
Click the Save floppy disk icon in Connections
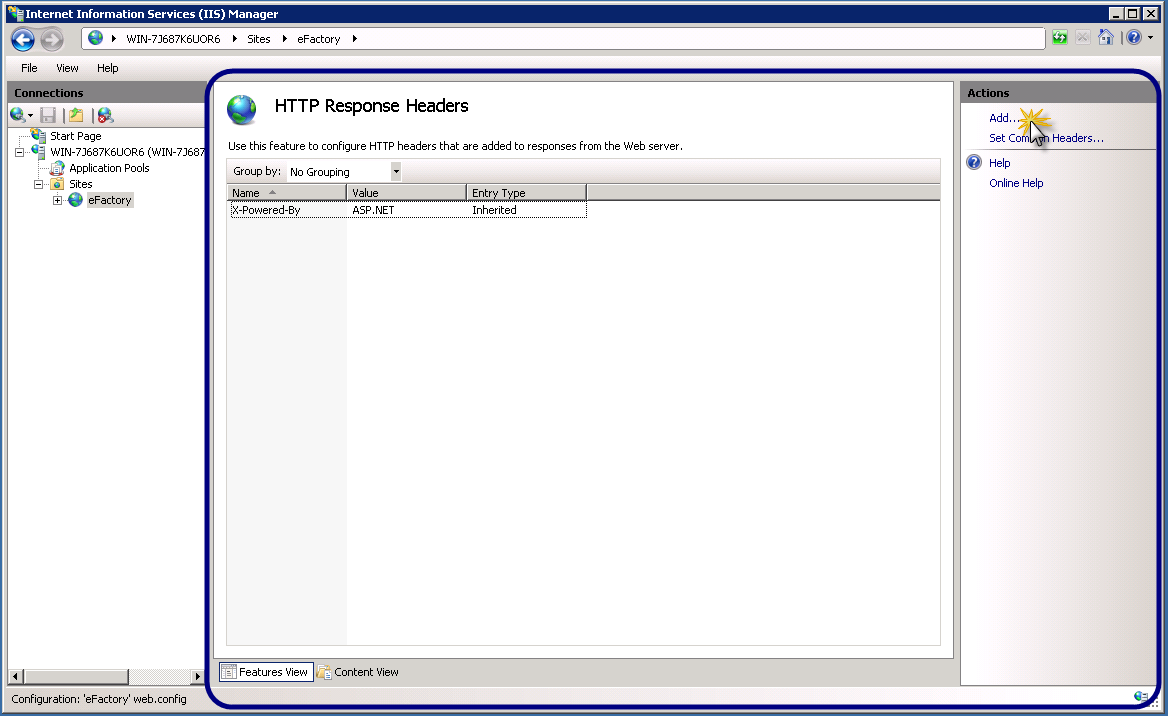click(48, 115)
